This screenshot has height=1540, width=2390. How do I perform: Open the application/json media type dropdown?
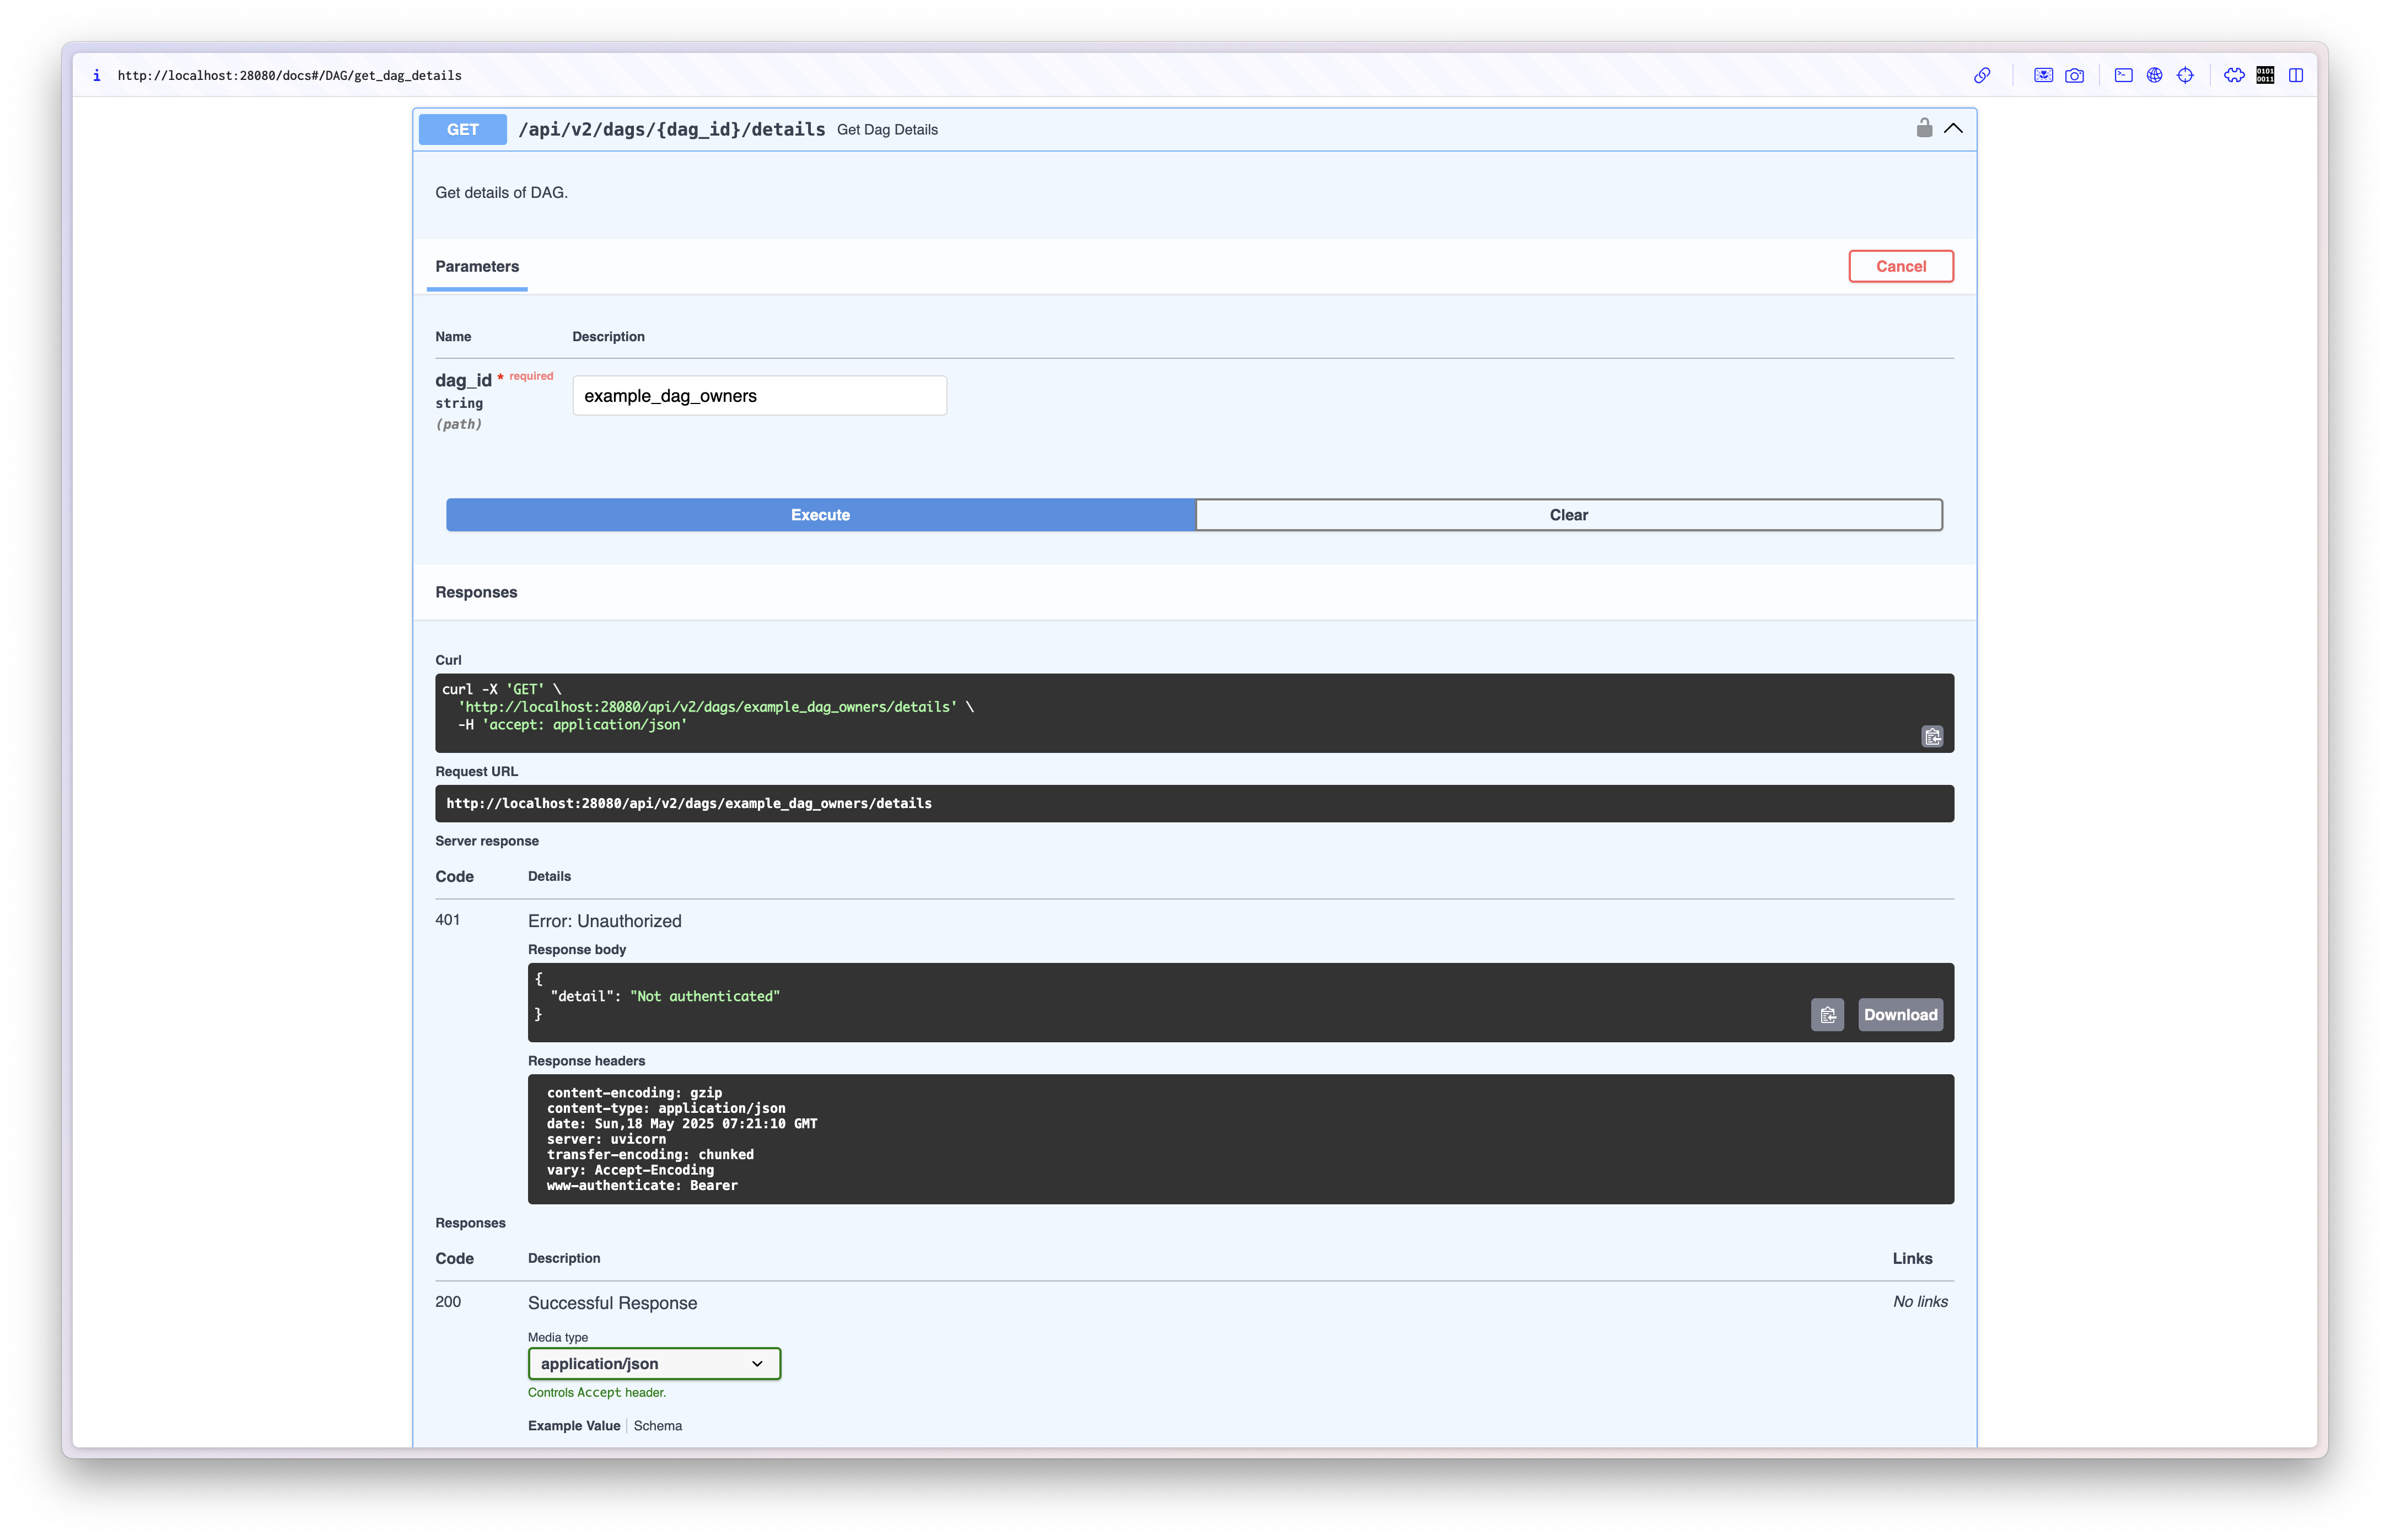click(654, 1363)
